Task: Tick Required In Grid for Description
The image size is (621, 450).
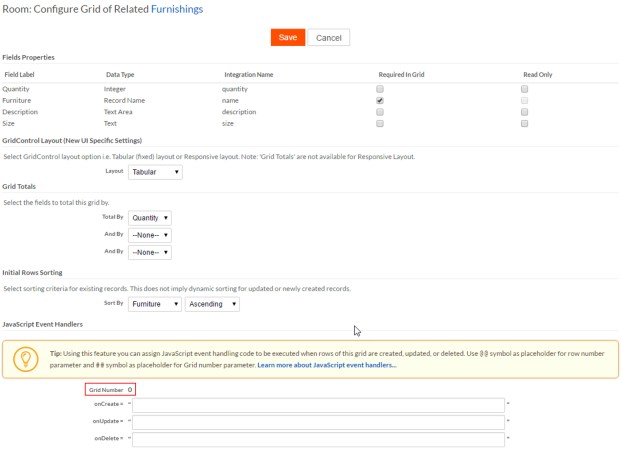Action: [x=379, y=113]
